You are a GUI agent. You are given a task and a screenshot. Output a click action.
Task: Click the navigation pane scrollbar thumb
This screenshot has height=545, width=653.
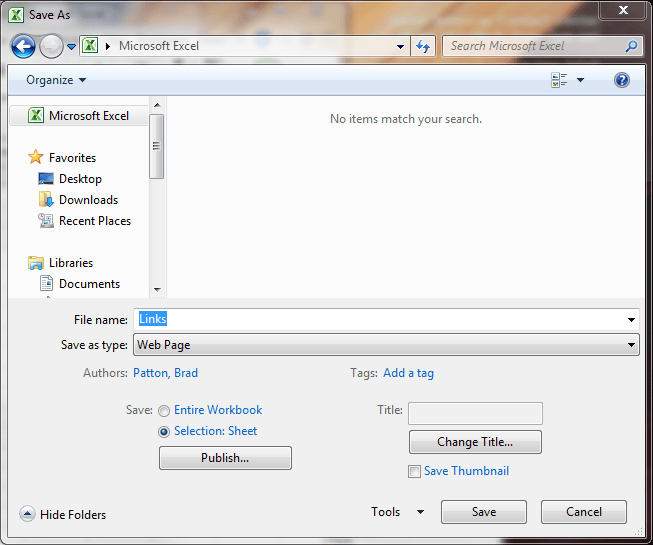pos(157,146)
